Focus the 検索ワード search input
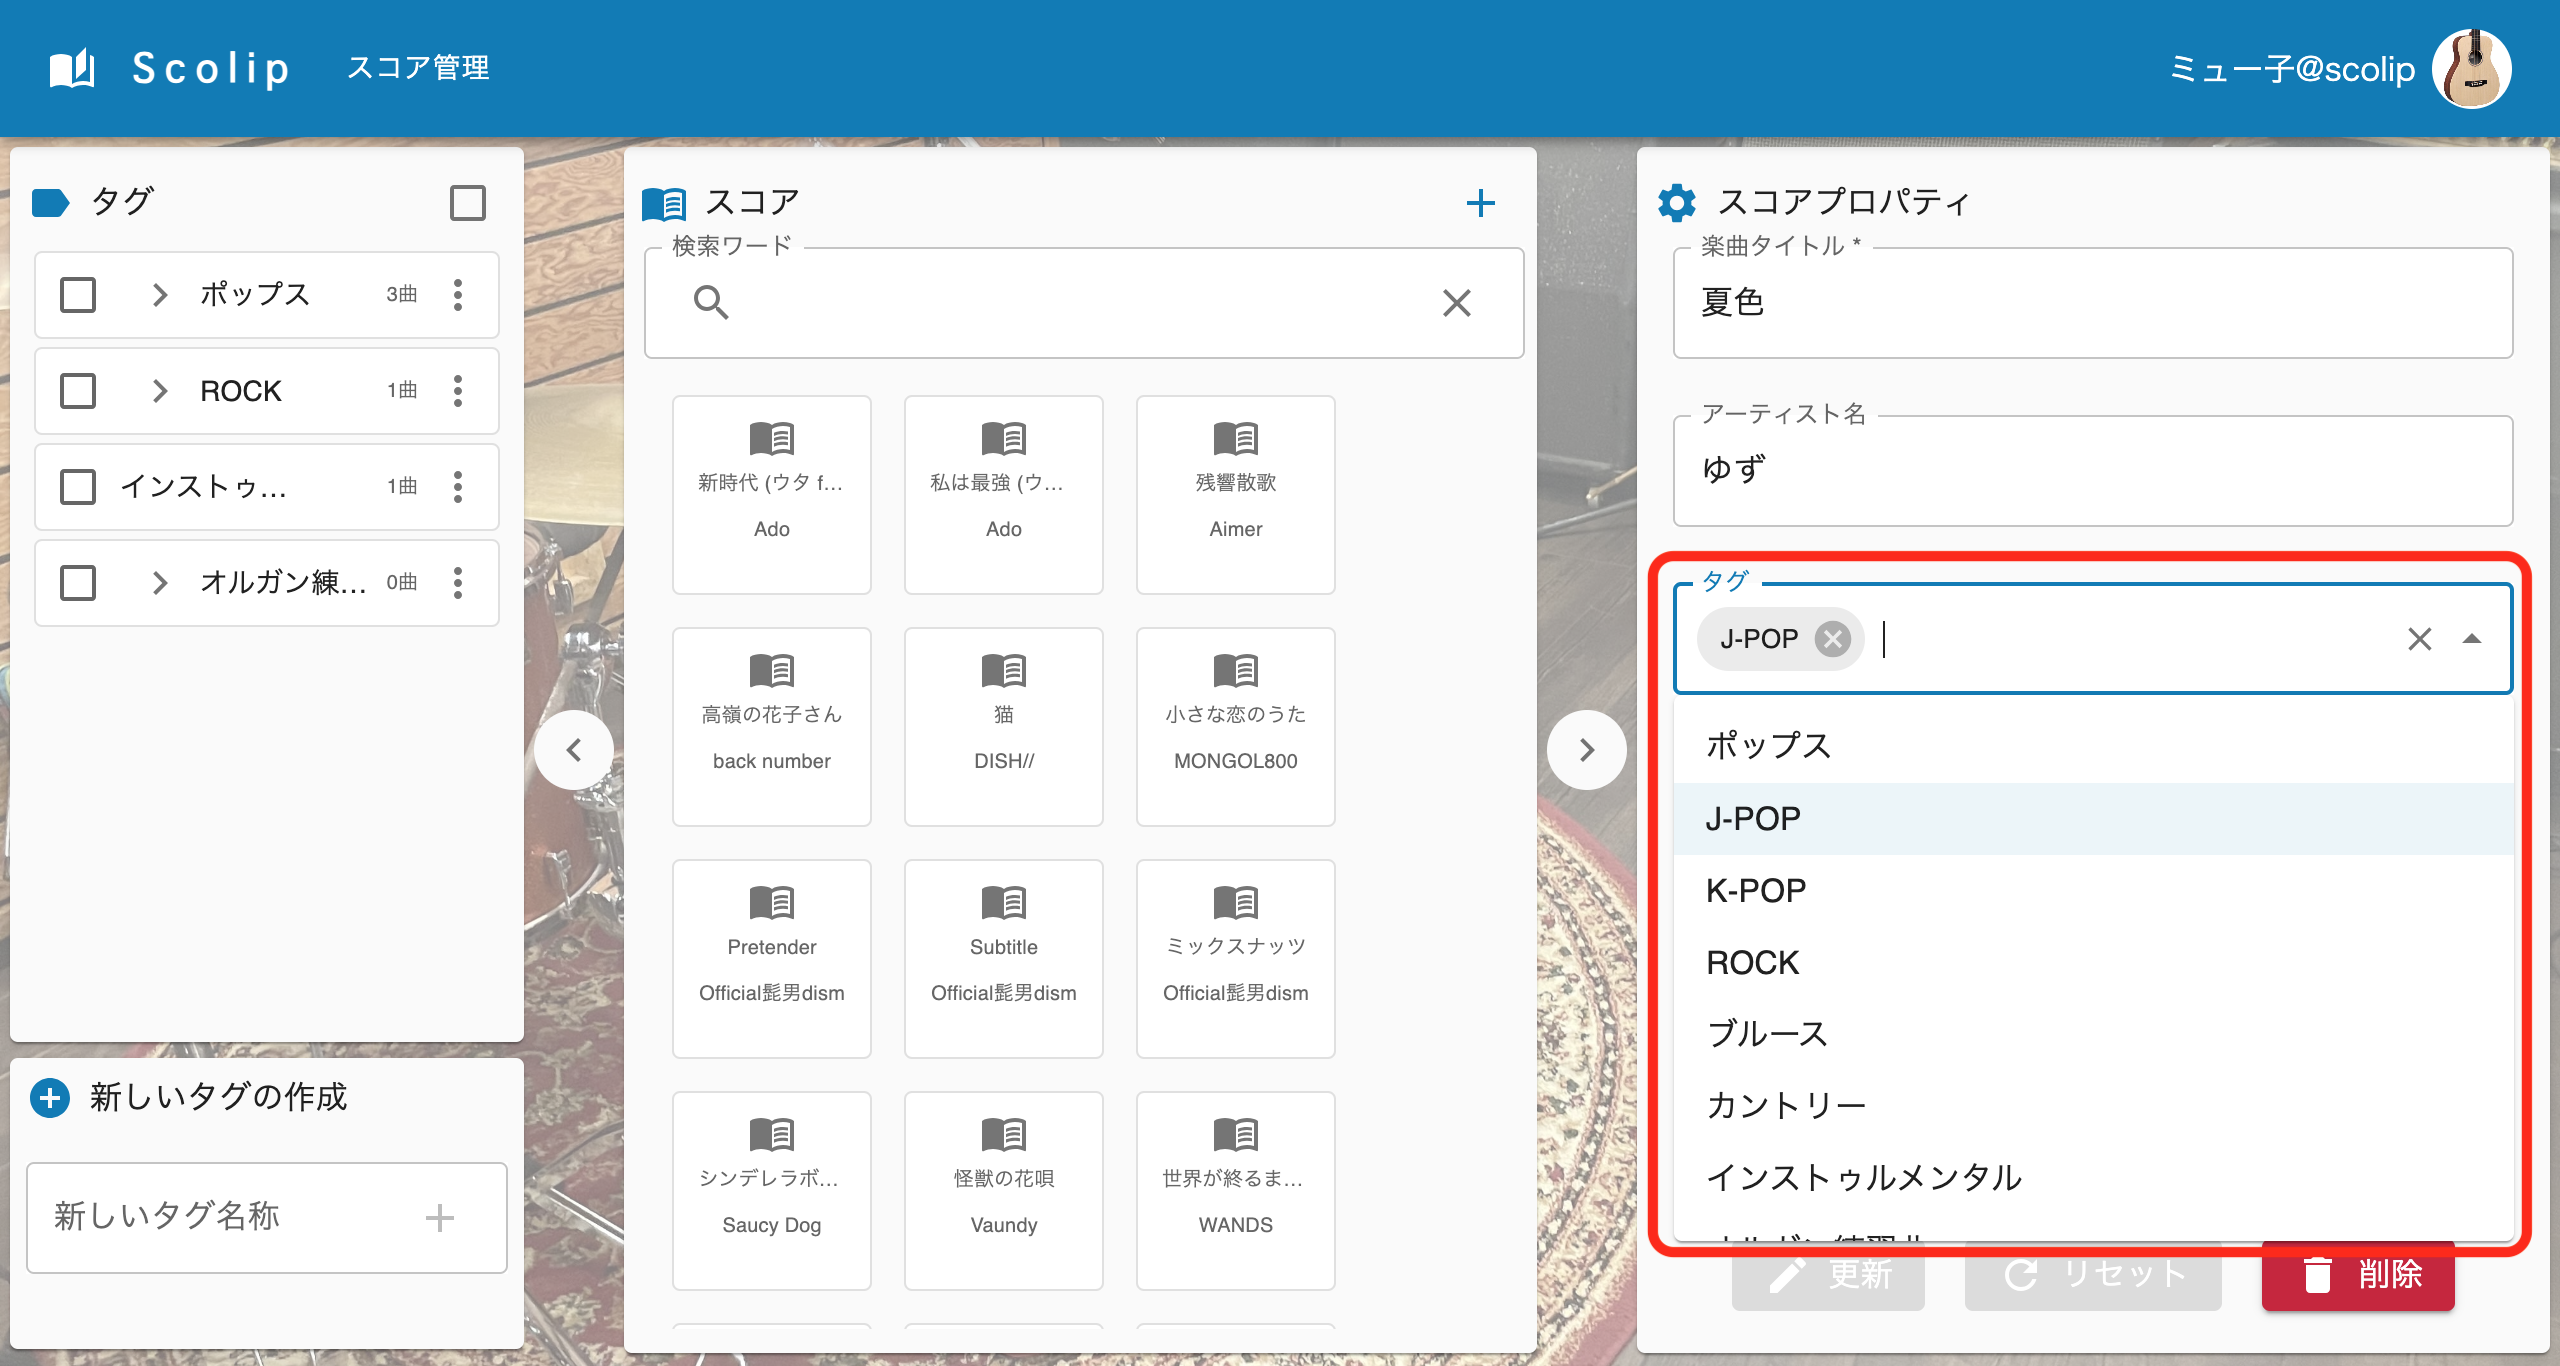 tap(1084, 302)
